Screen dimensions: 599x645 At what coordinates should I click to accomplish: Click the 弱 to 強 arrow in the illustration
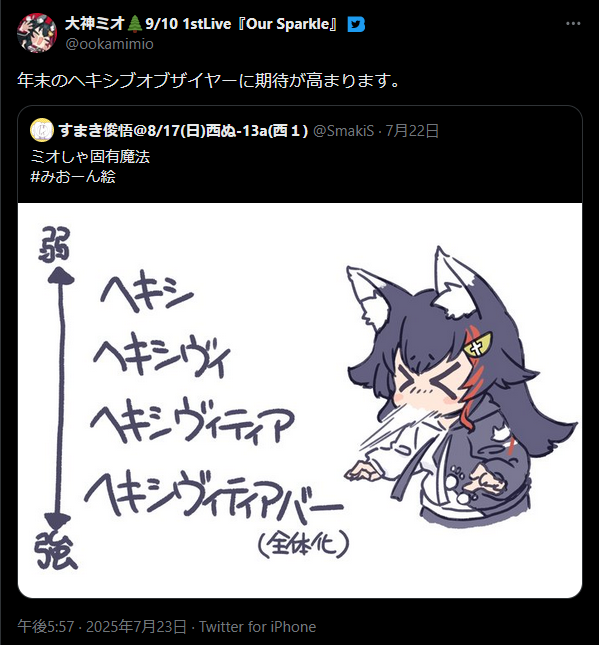[60, 399]
